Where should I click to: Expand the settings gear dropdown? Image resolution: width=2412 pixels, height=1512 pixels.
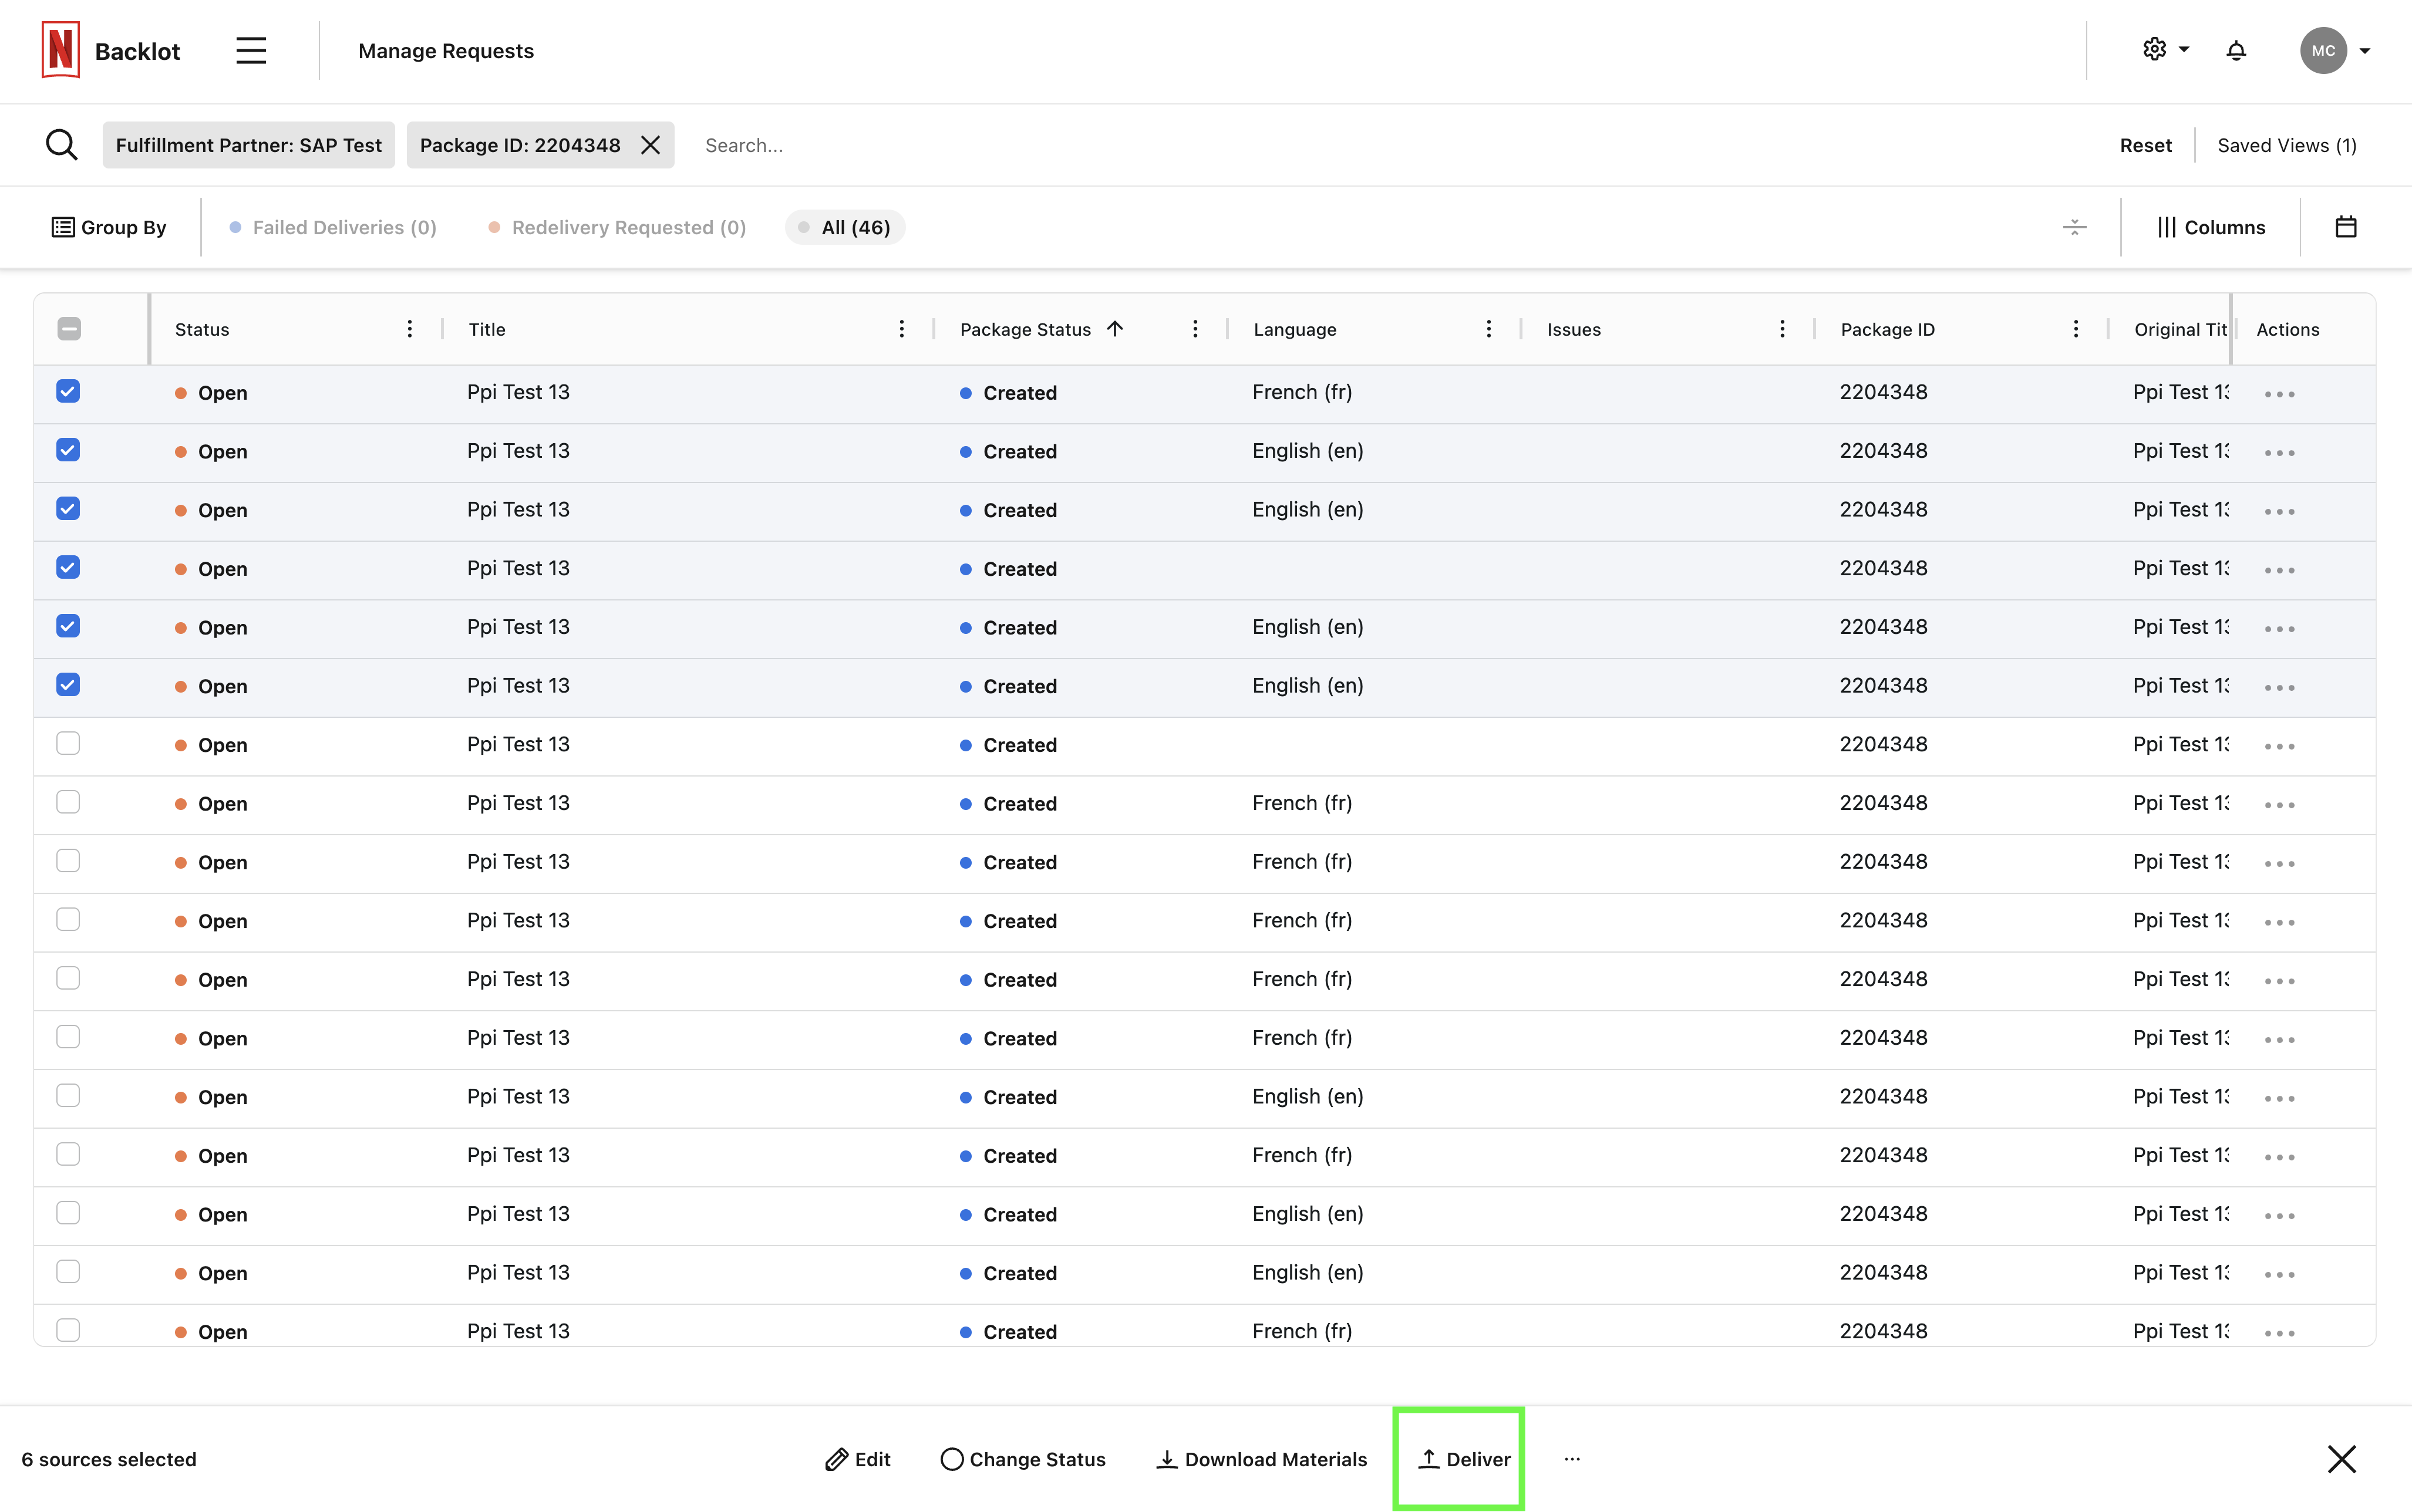[2165, 50]
